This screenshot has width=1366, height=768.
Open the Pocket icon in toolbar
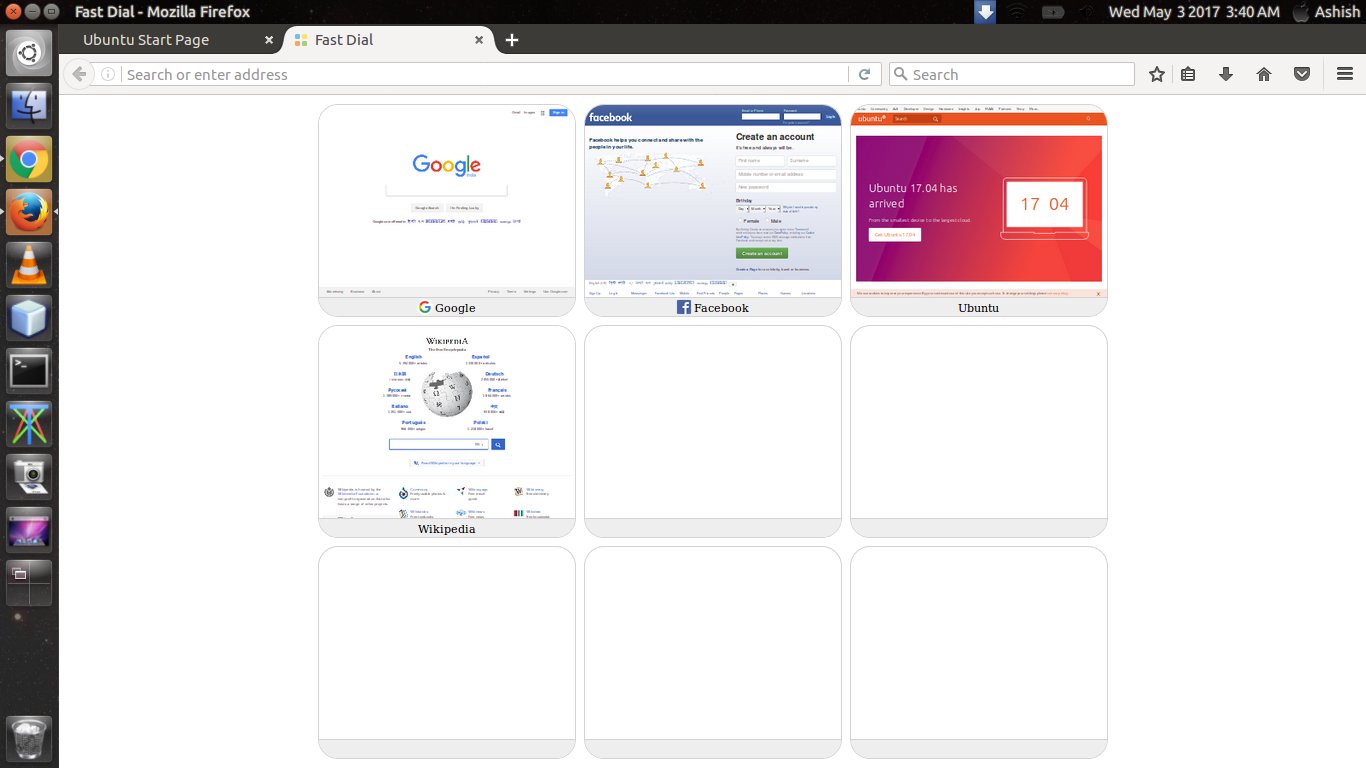click(x=1302, y=74)
